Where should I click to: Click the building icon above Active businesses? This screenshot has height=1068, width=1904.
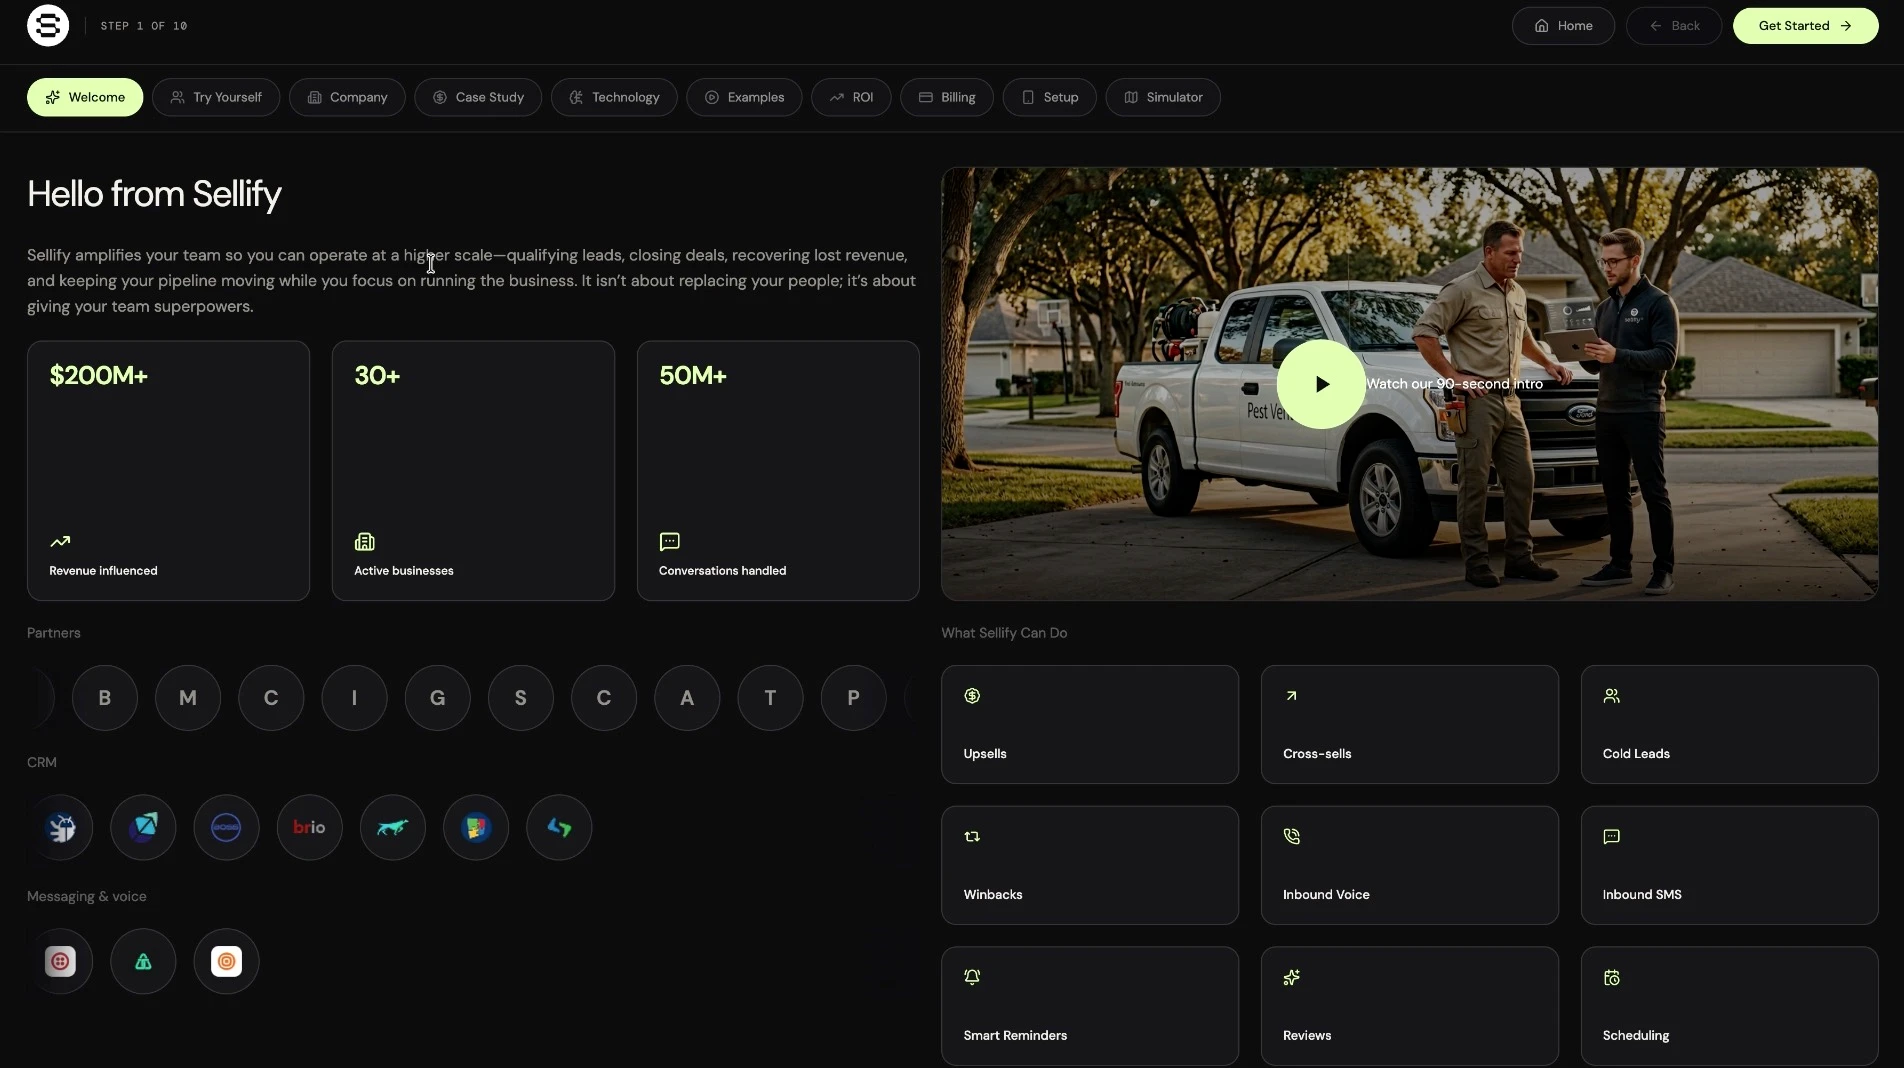click(x=365, y=542)
